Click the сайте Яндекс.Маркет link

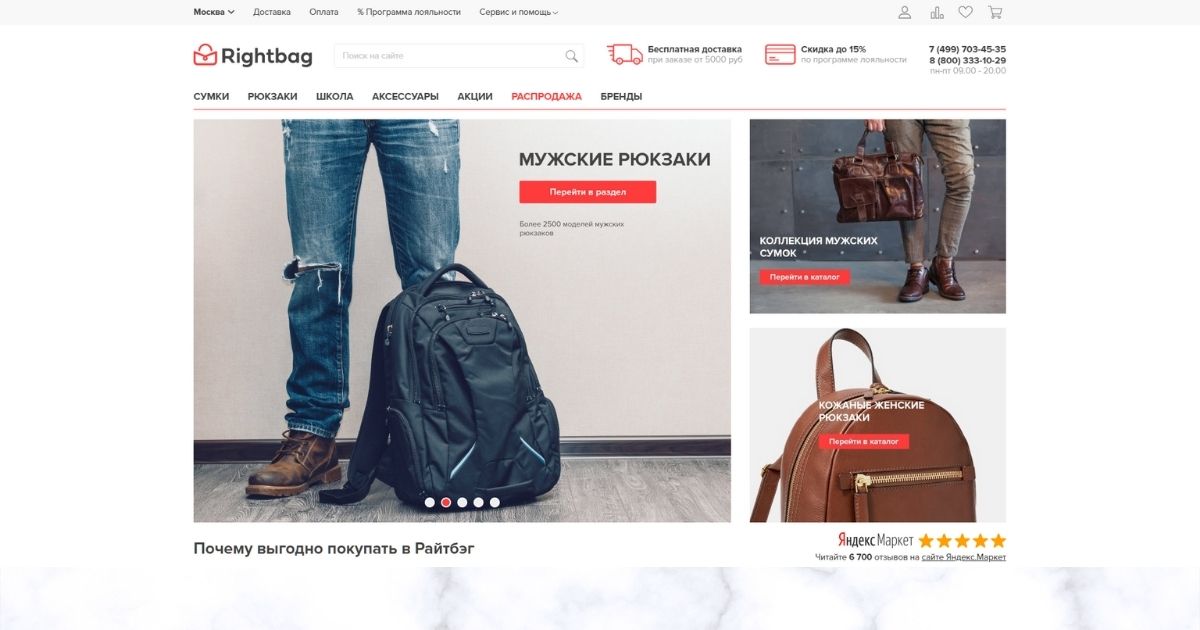click(964, 557)
